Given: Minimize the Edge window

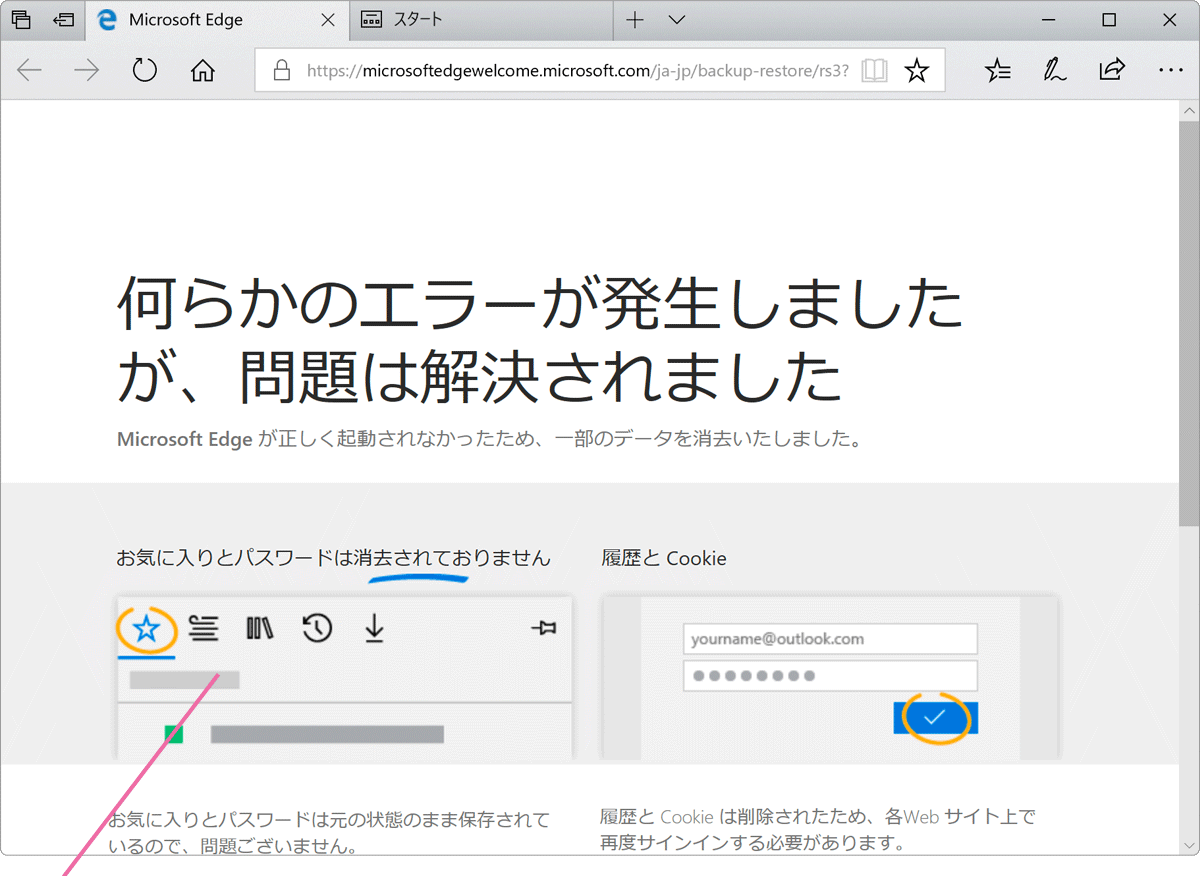Looking at the screenshot, I should click(x=1049, y=20).
